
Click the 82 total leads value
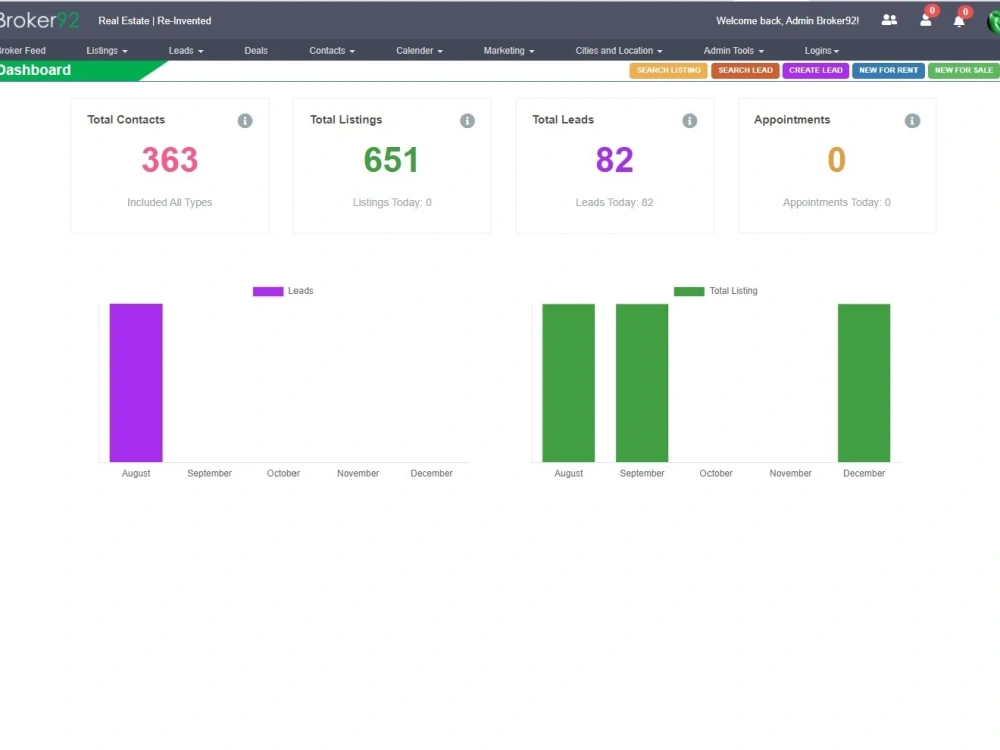click(x=614, y=159)
